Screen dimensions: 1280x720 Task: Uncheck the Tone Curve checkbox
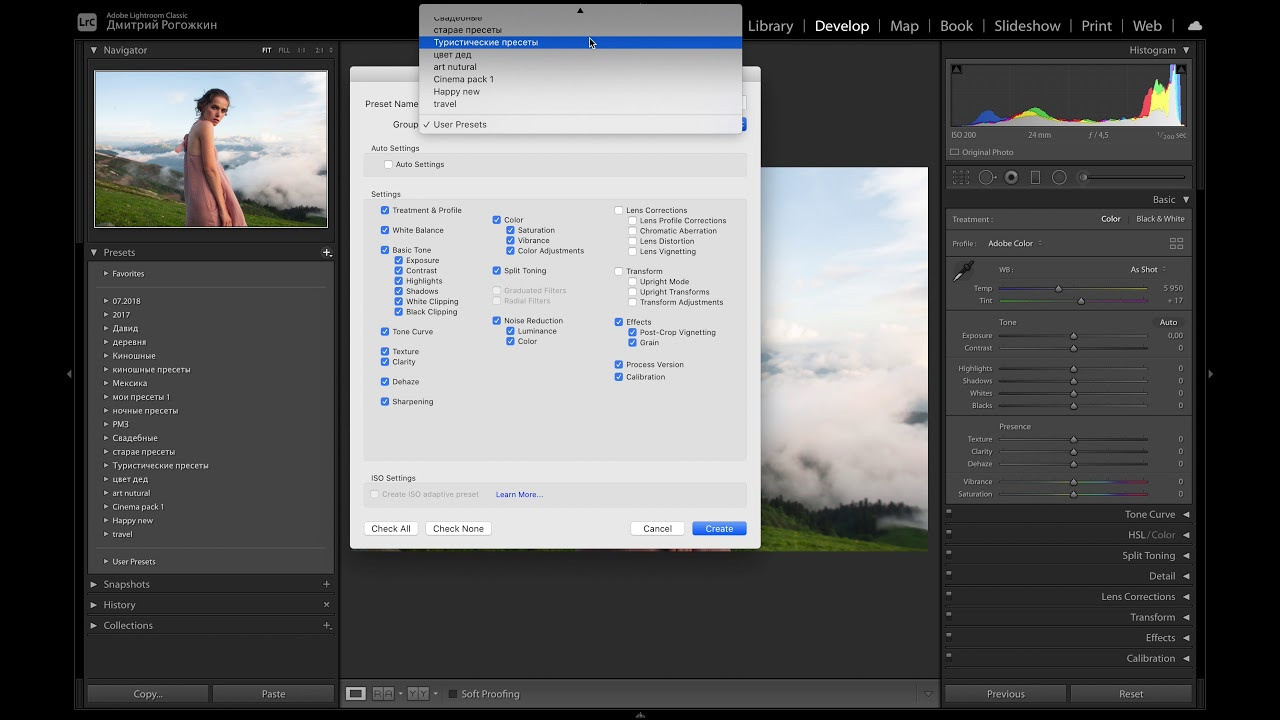(385, 332)
